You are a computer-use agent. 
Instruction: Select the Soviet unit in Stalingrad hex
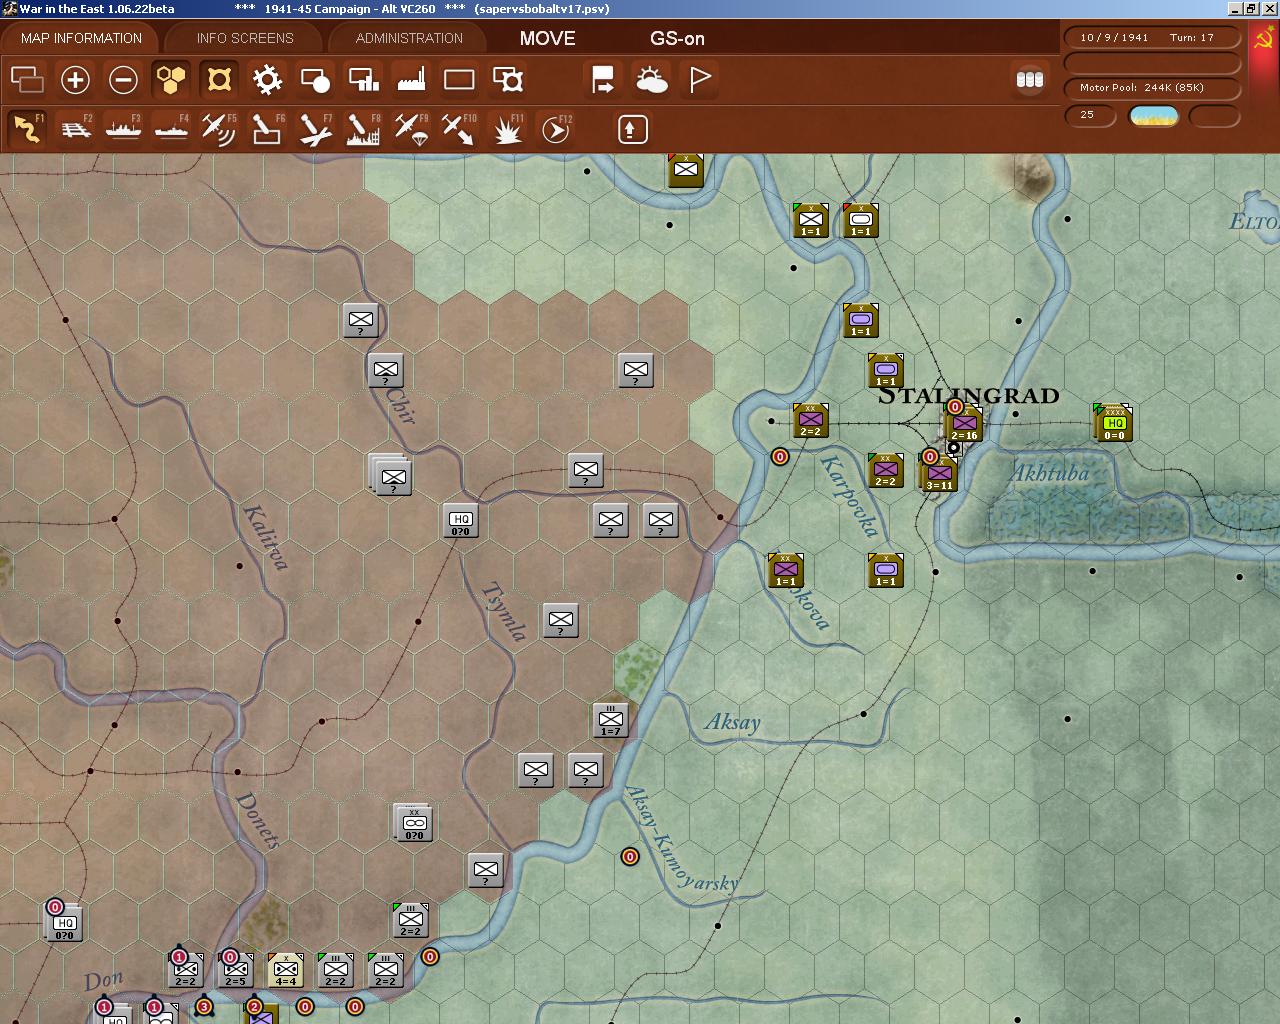click(x=964, y=423)
